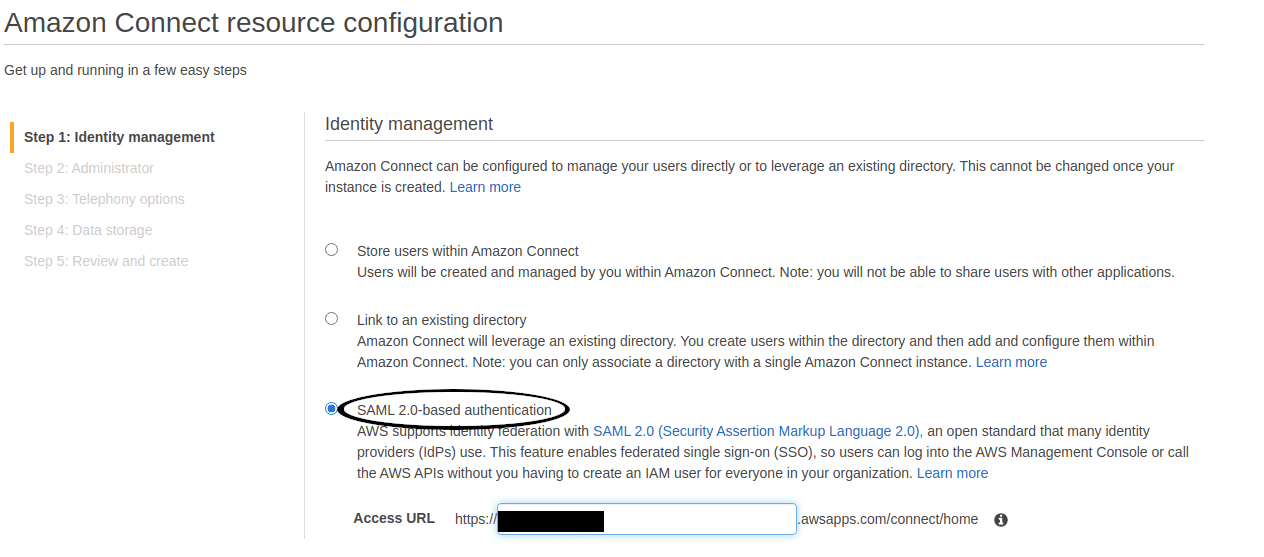Jump to Step 5: Review and create
The width and height of the screenshot is (1264, 557).
click(106, 261)
